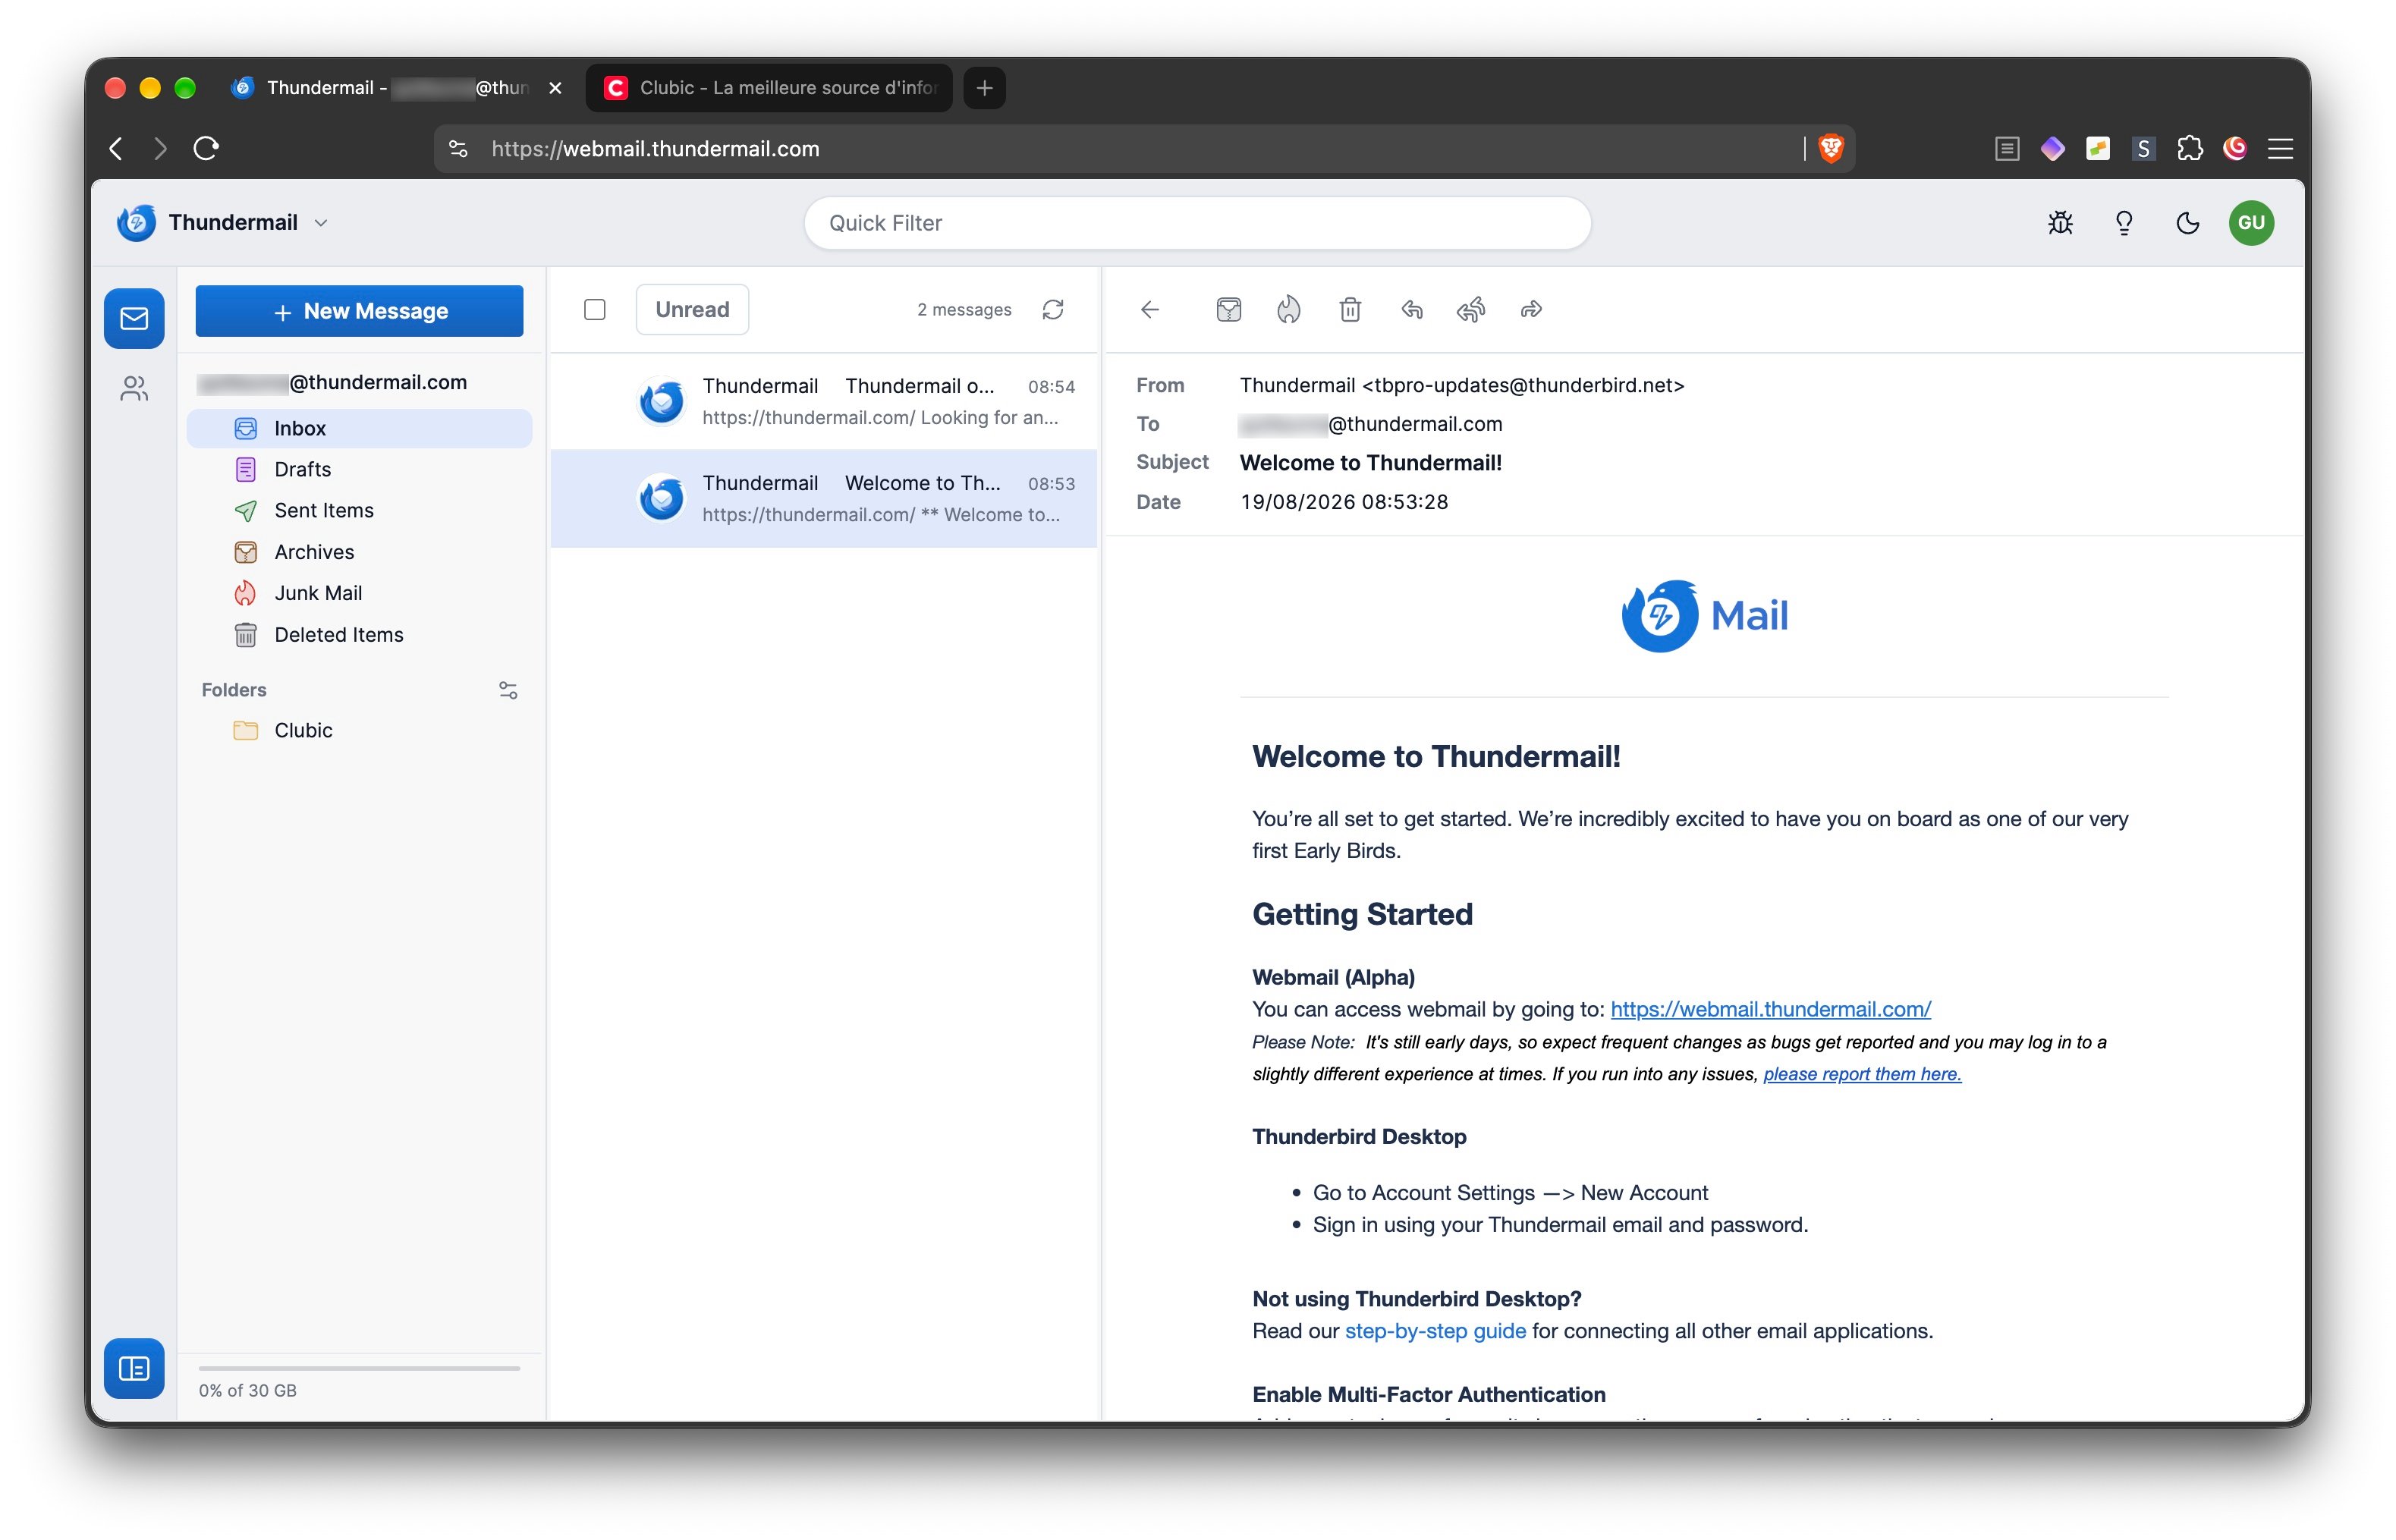
Task: Reply to the message
Action: coord(1412,309)
